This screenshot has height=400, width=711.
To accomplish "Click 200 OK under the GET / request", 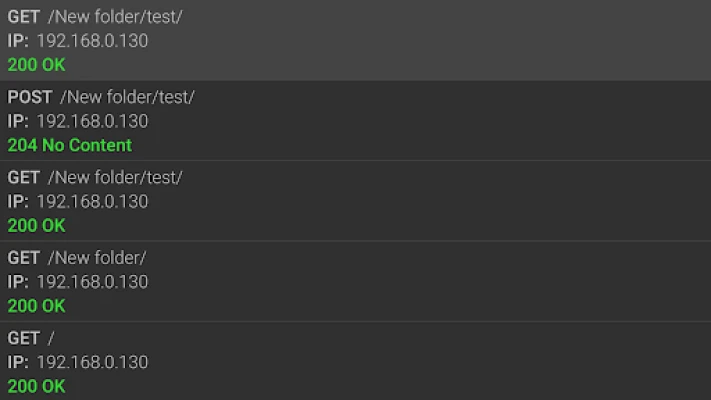I will 36,386.
